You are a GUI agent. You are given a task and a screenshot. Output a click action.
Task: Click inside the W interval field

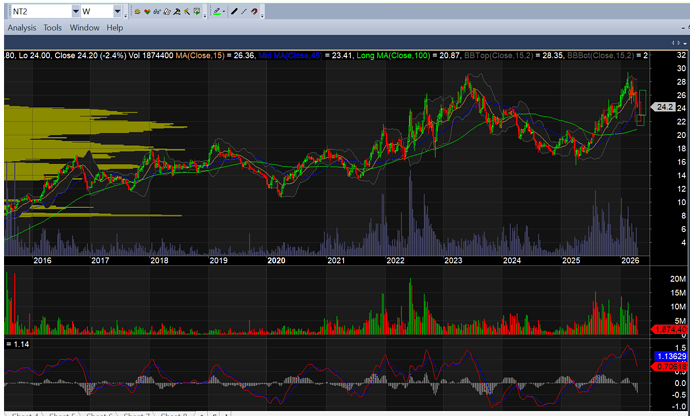(97, 11)
